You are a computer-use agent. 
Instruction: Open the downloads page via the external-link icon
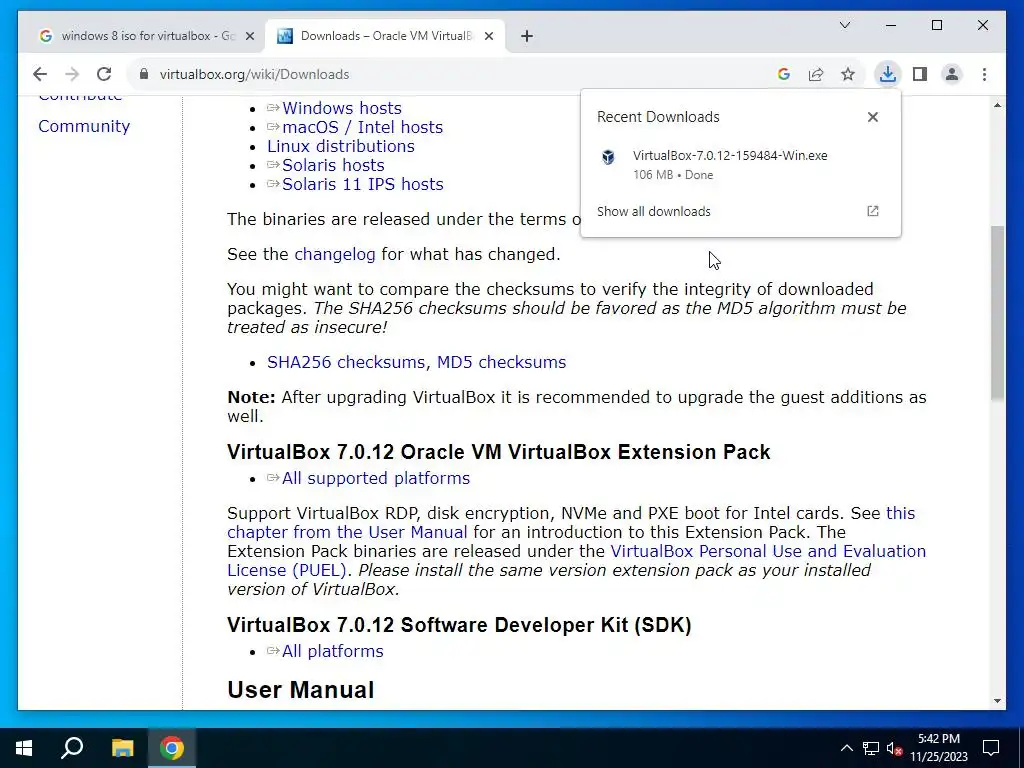click(872, 211)
